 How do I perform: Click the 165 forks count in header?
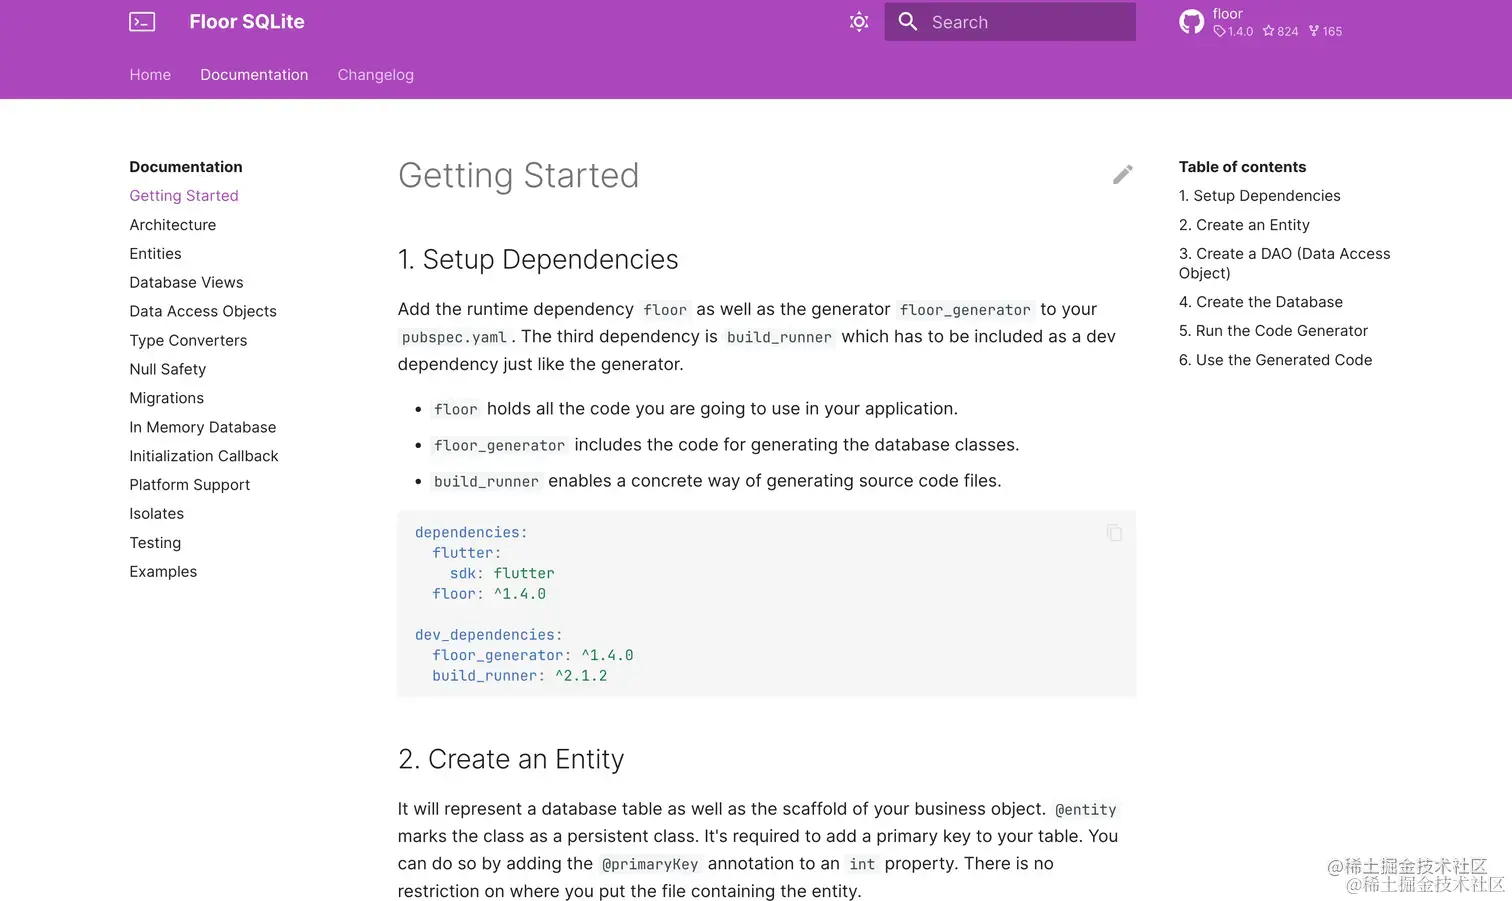pos(1326,31)
